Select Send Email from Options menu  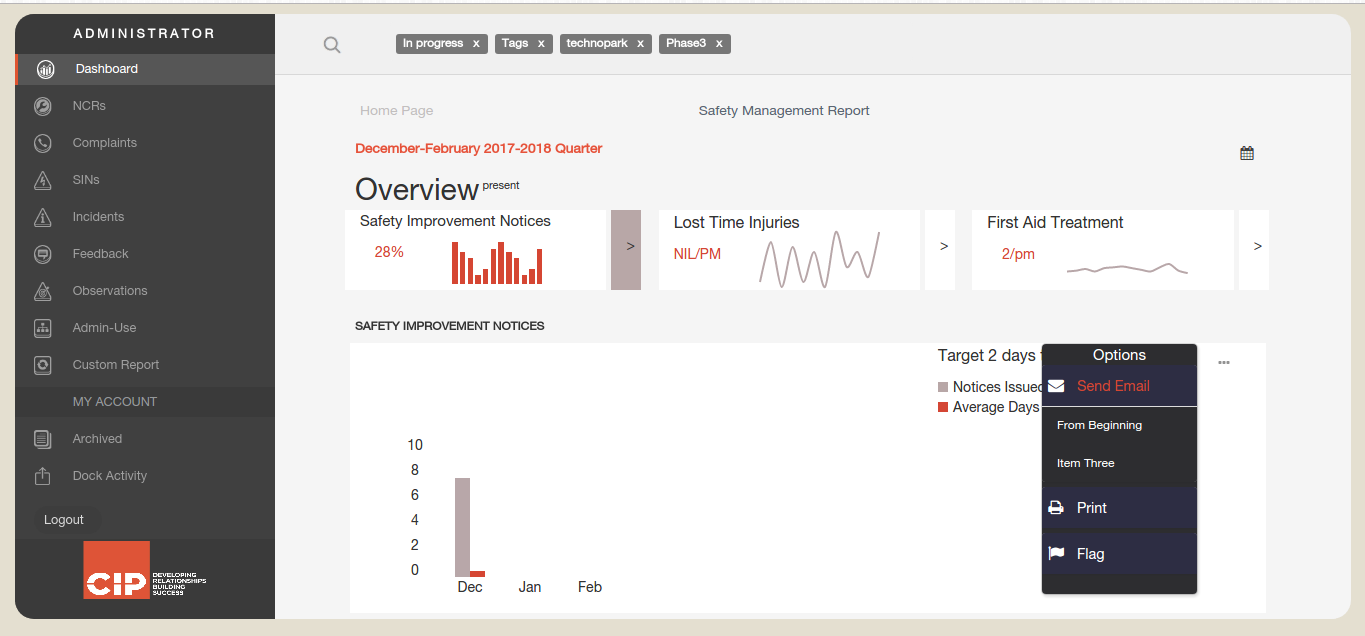pyautogui.click(x=1112, y=386)
